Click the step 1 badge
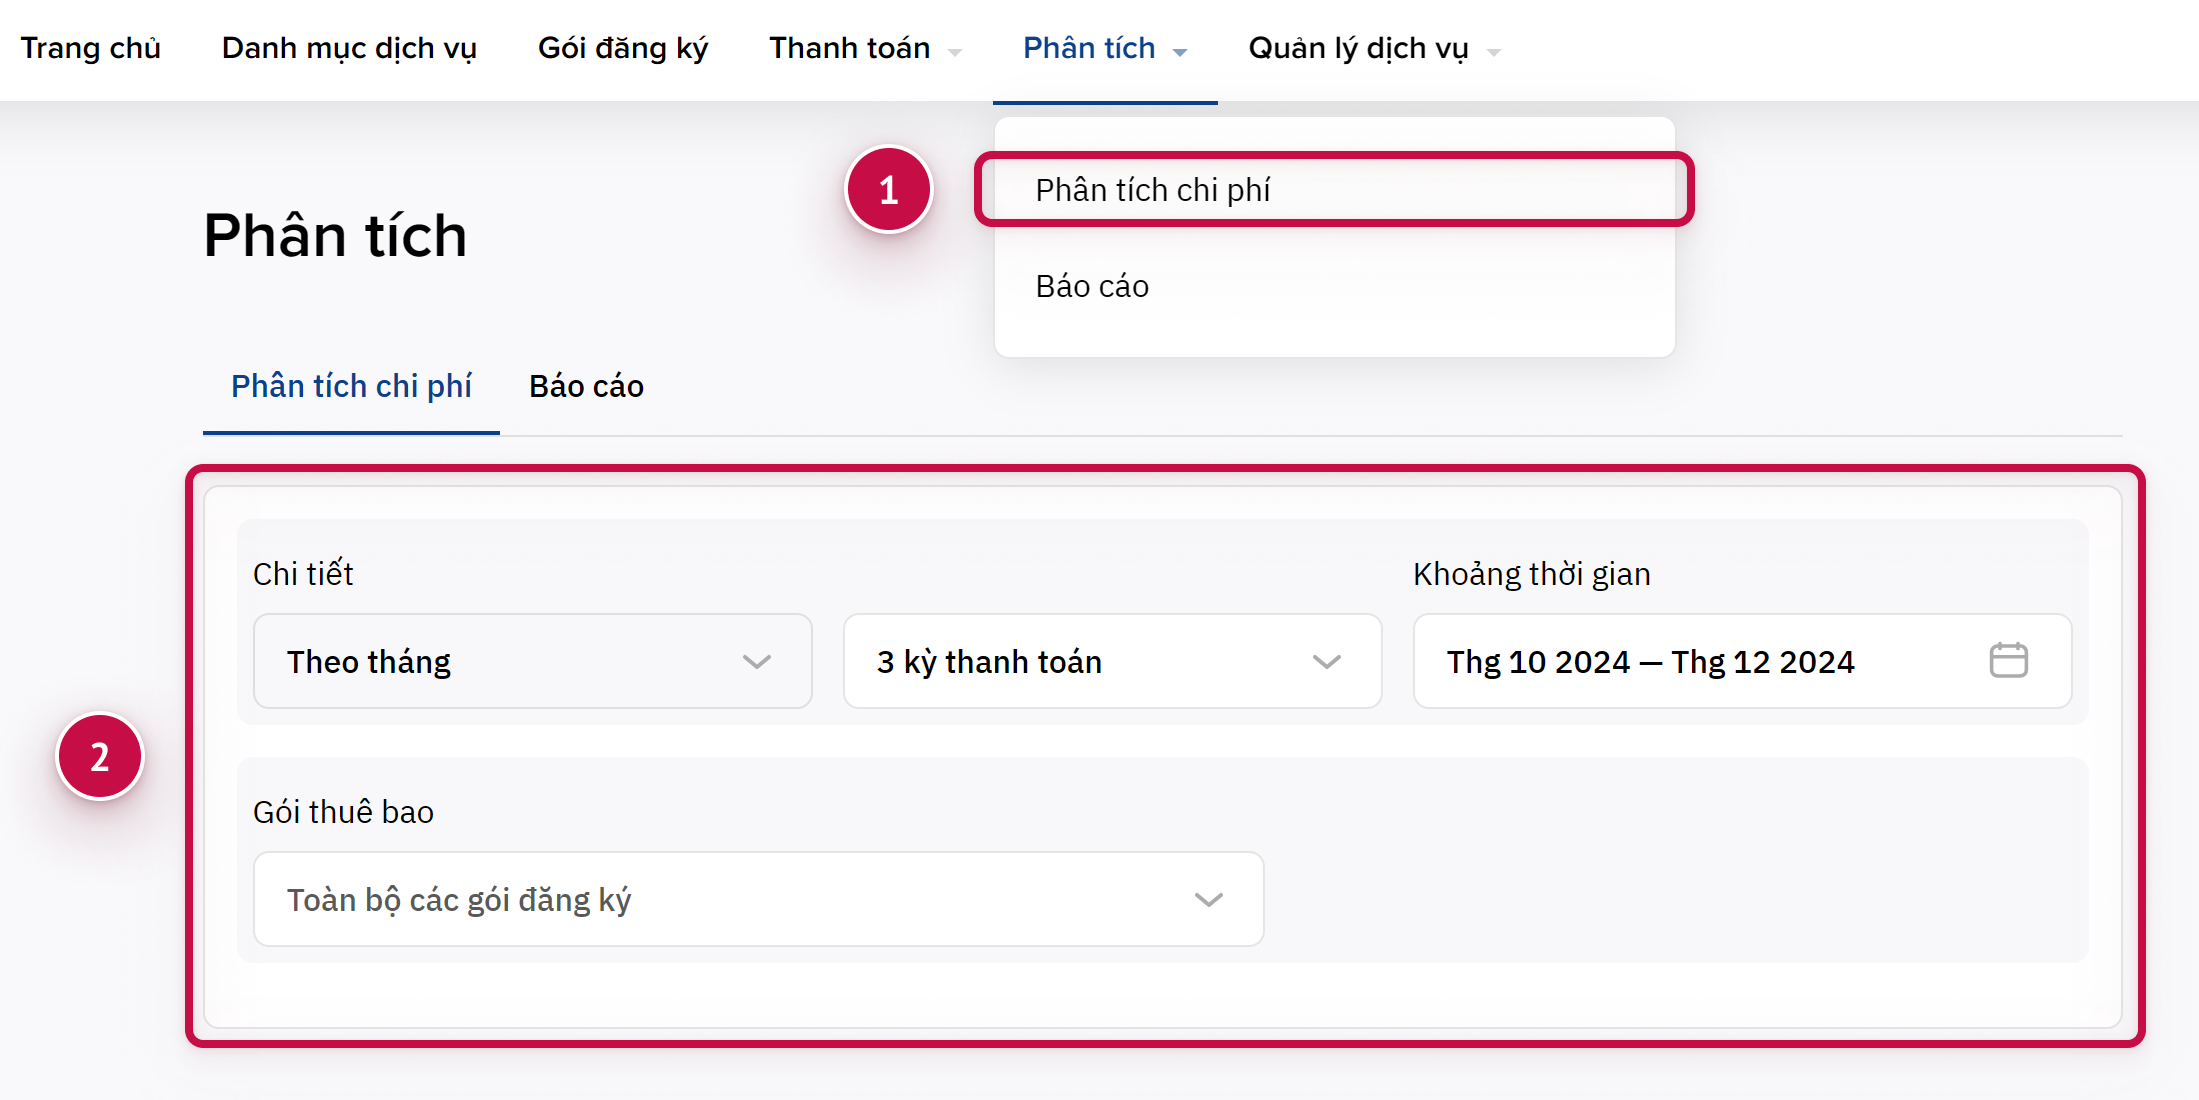 [888, 190]
